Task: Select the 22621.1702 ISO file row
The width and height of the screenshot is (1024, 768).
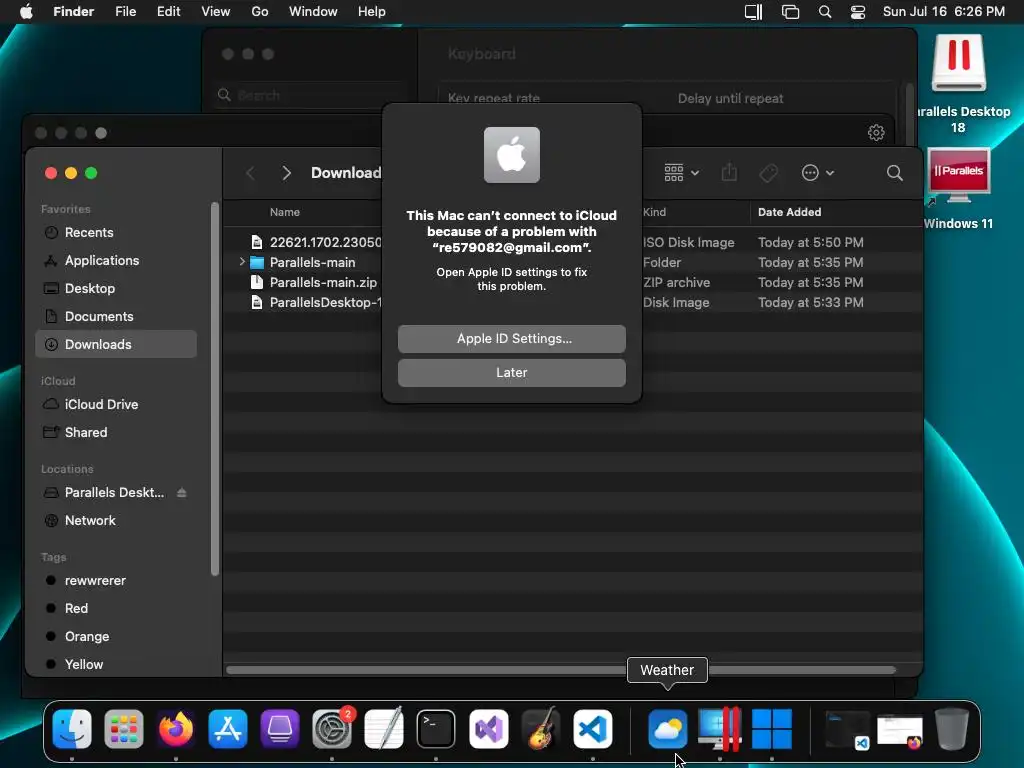Action: tap(575, 242)
